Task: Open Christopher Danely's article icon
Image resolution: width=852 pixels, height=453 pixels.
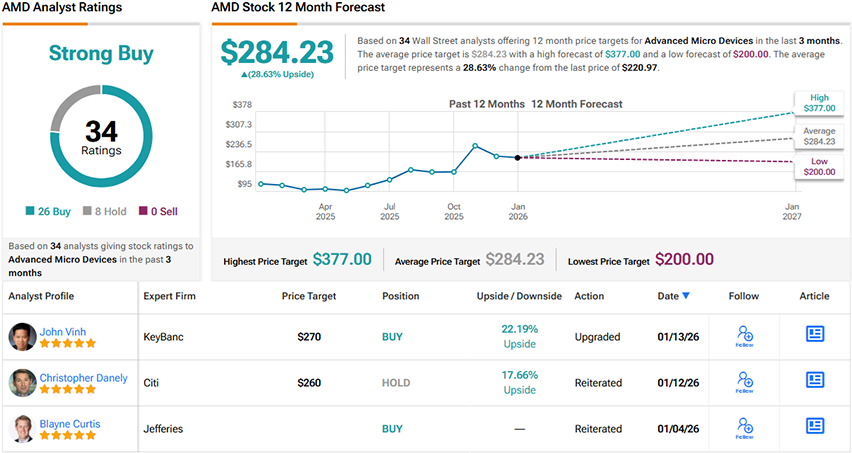Action: point(815,380)
